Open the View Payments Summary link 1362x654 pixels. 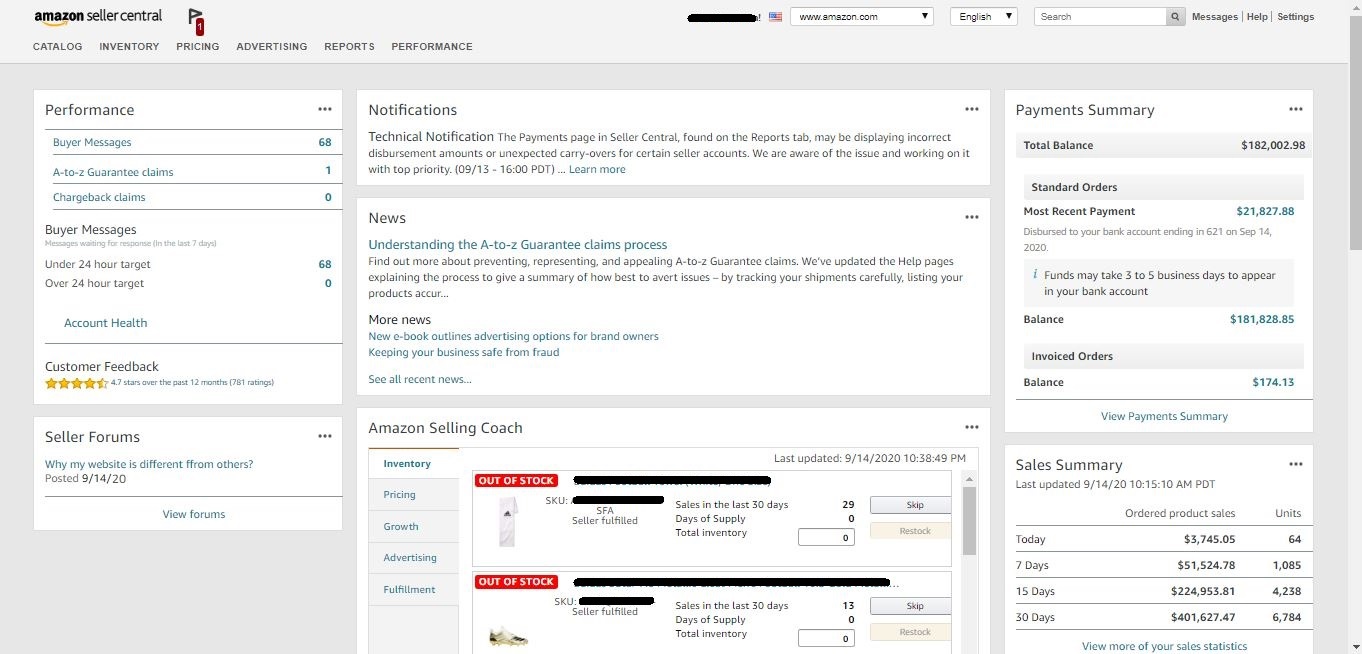pos(1164,416)
